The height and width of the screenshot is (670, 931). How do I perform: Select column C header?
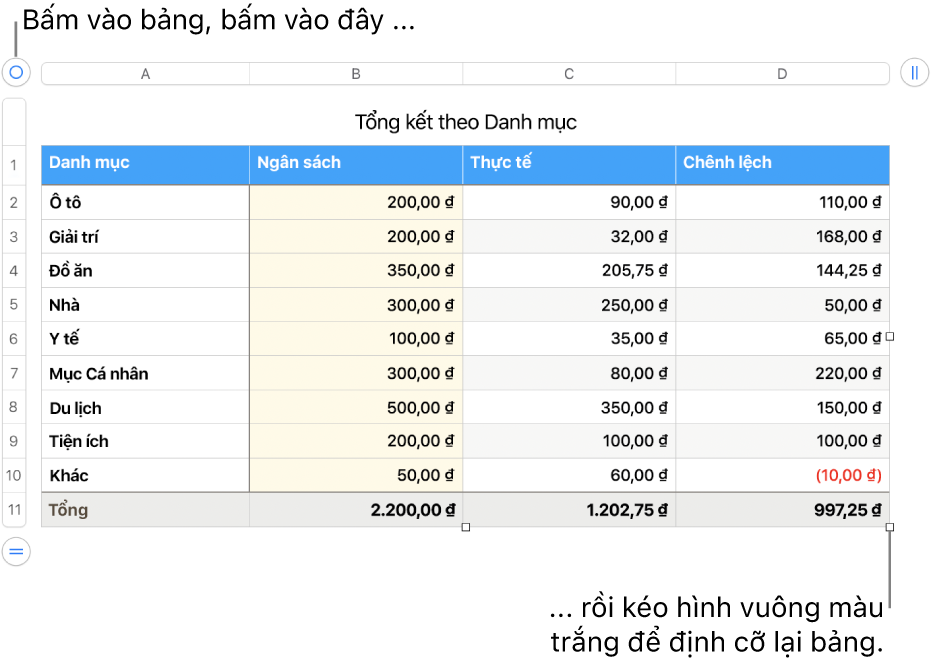(x=569, y=74)
